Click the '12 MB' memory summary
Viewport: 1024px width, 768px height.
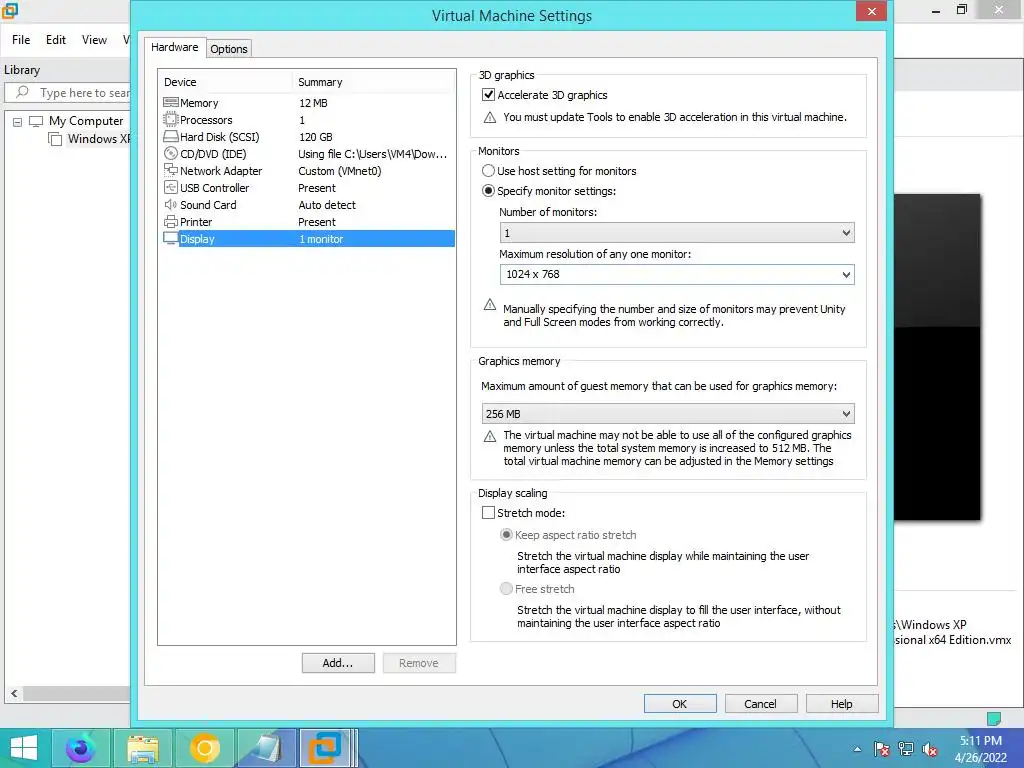pos(313,103)
